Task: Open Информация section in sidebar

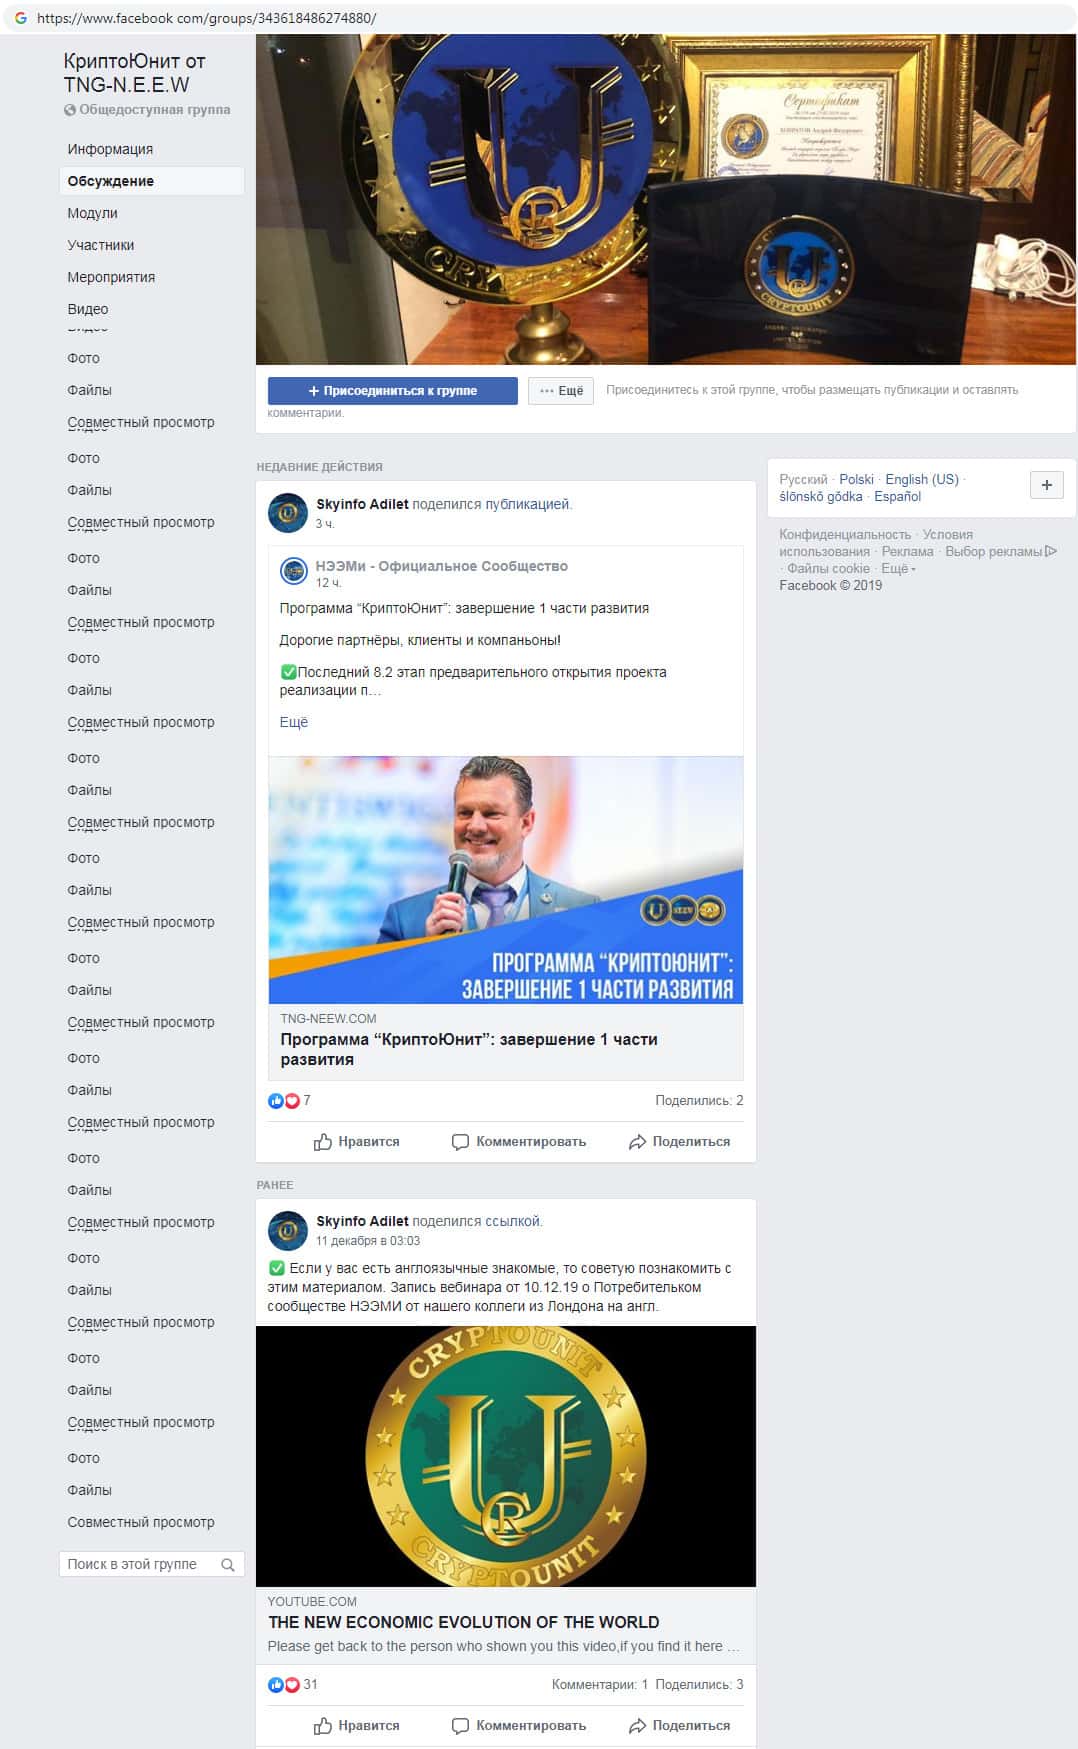Action: tap(110, 149)
